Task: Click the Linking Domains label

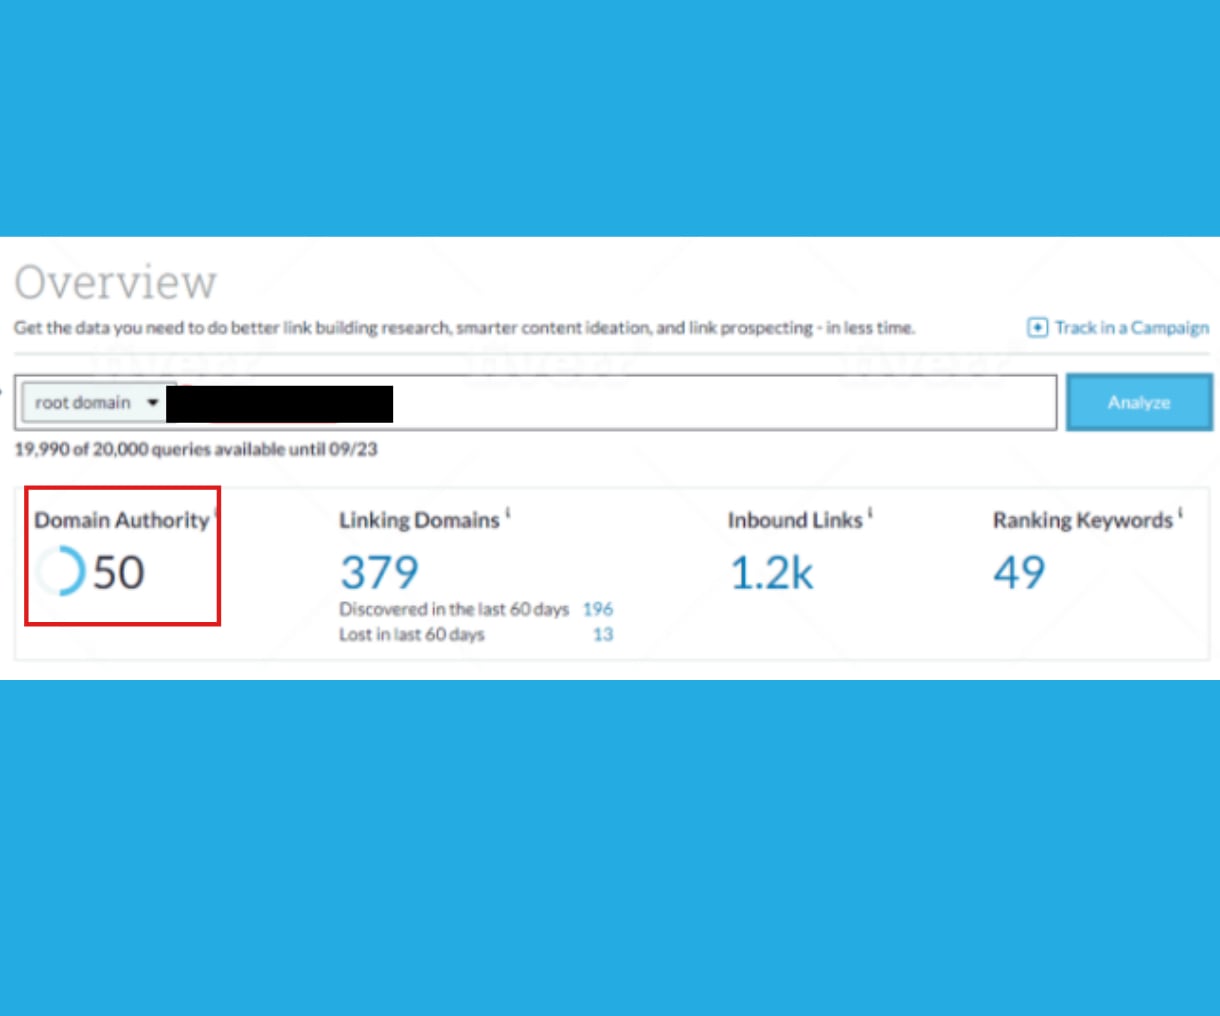Action: pos(419,520)
